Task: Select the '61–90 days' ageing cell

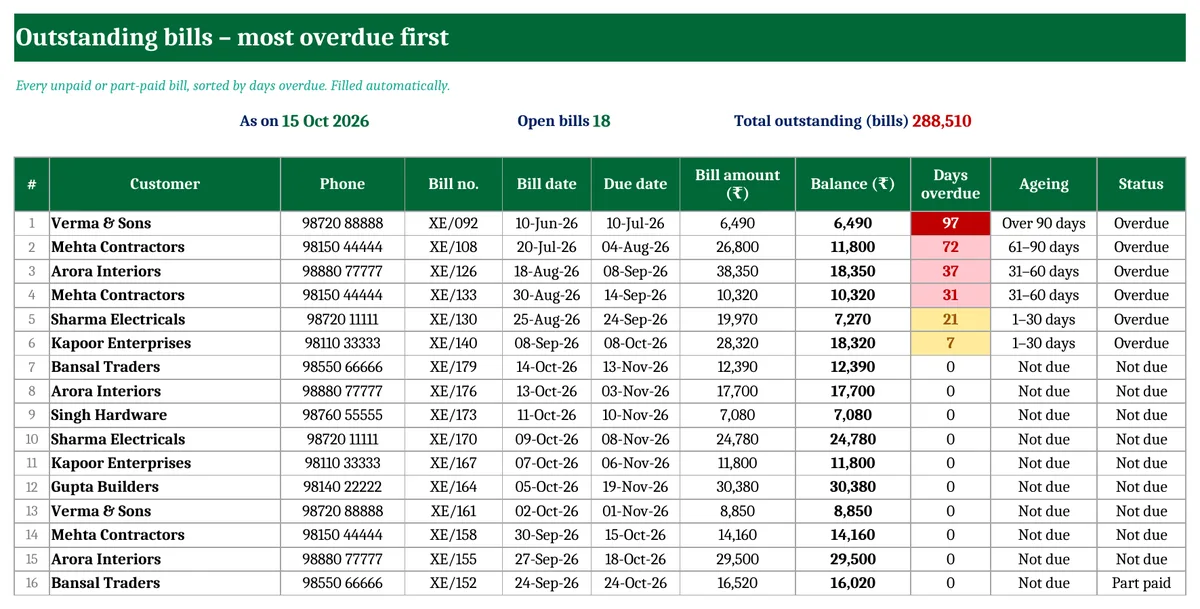Action: pos(1044,247)
